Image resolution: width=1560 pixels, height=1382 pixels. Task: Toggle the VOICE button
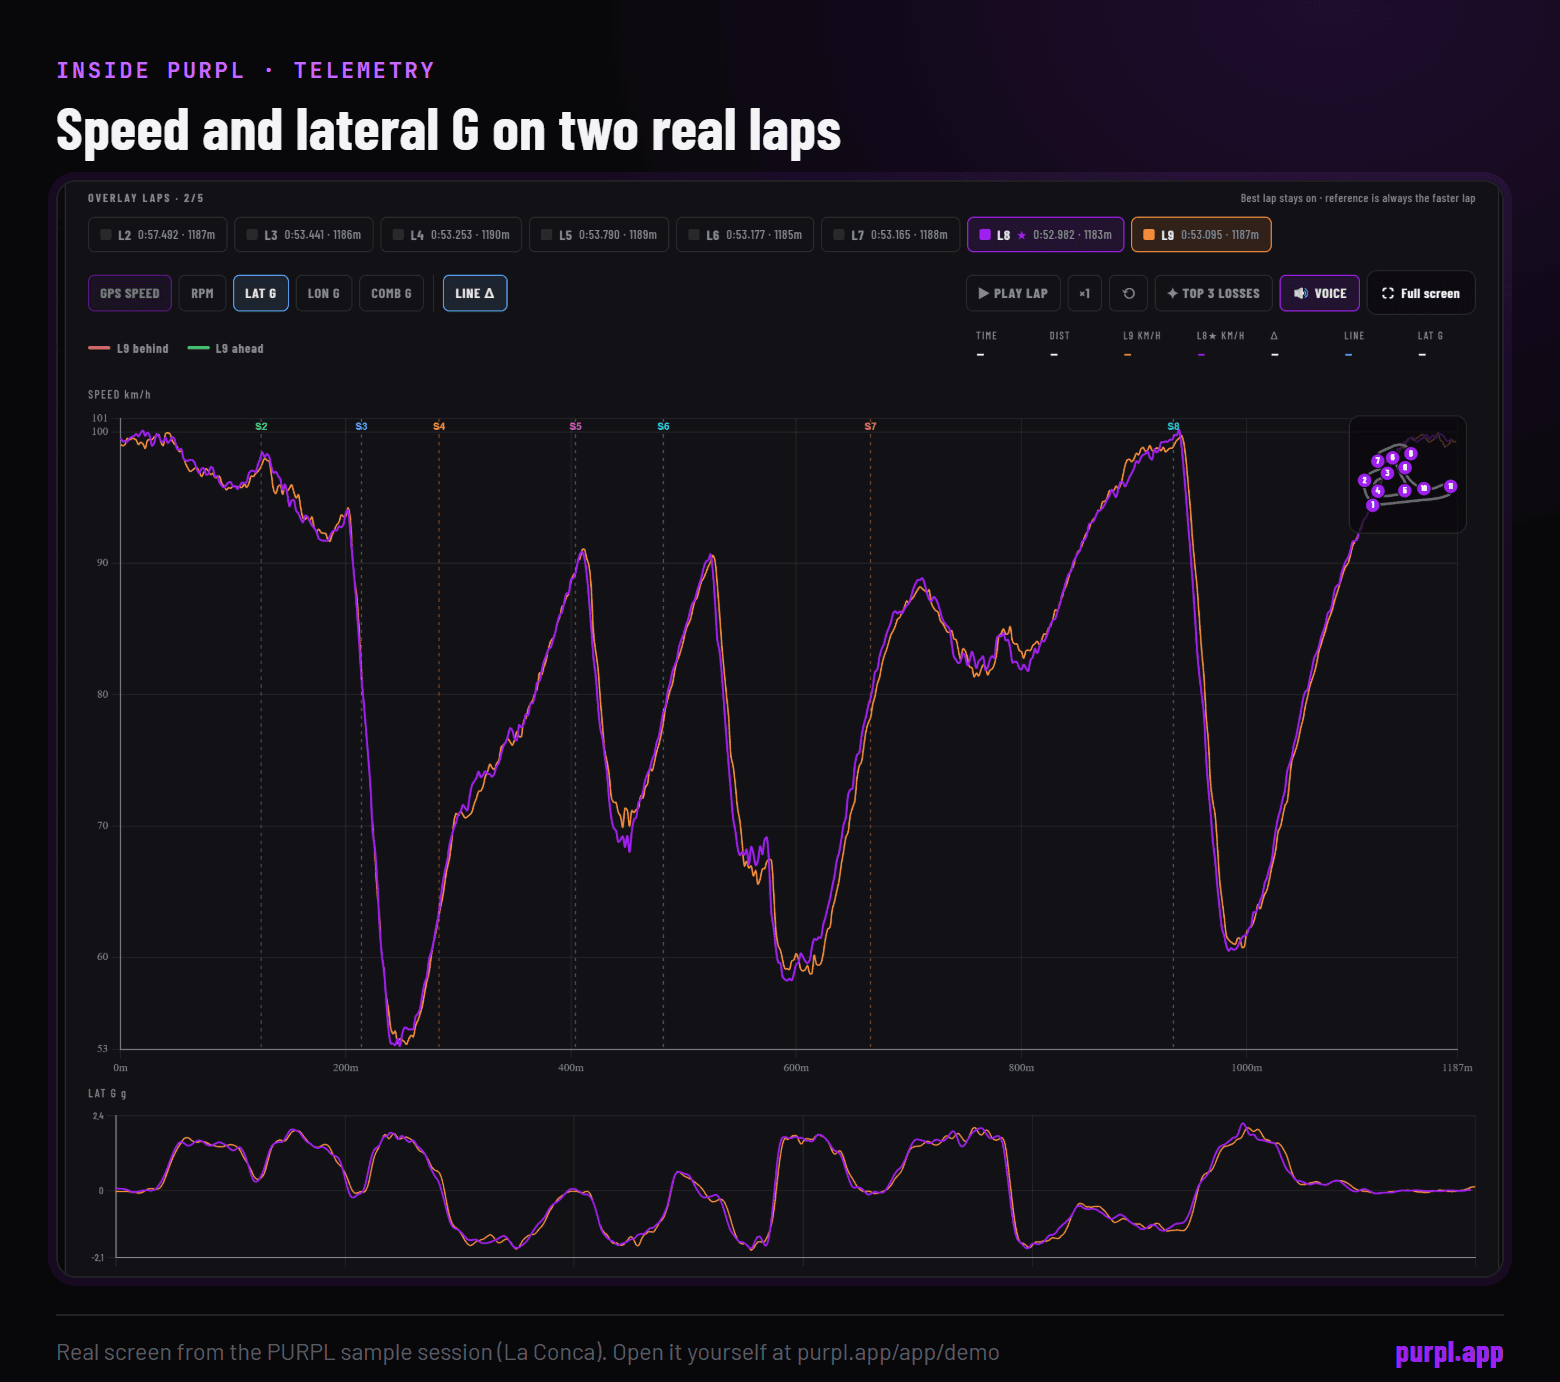[x=1320, y=293]
